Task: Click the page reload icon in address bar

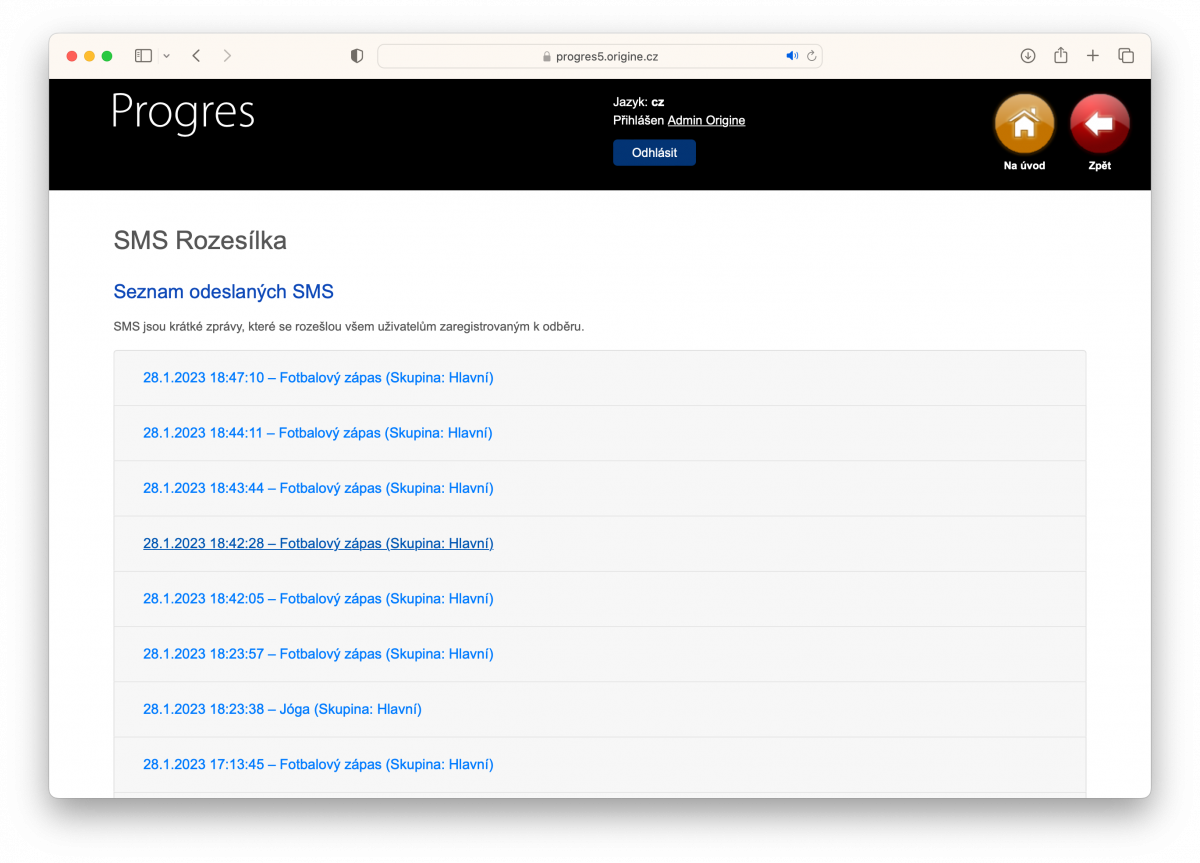Action: (x=810, y=56)
